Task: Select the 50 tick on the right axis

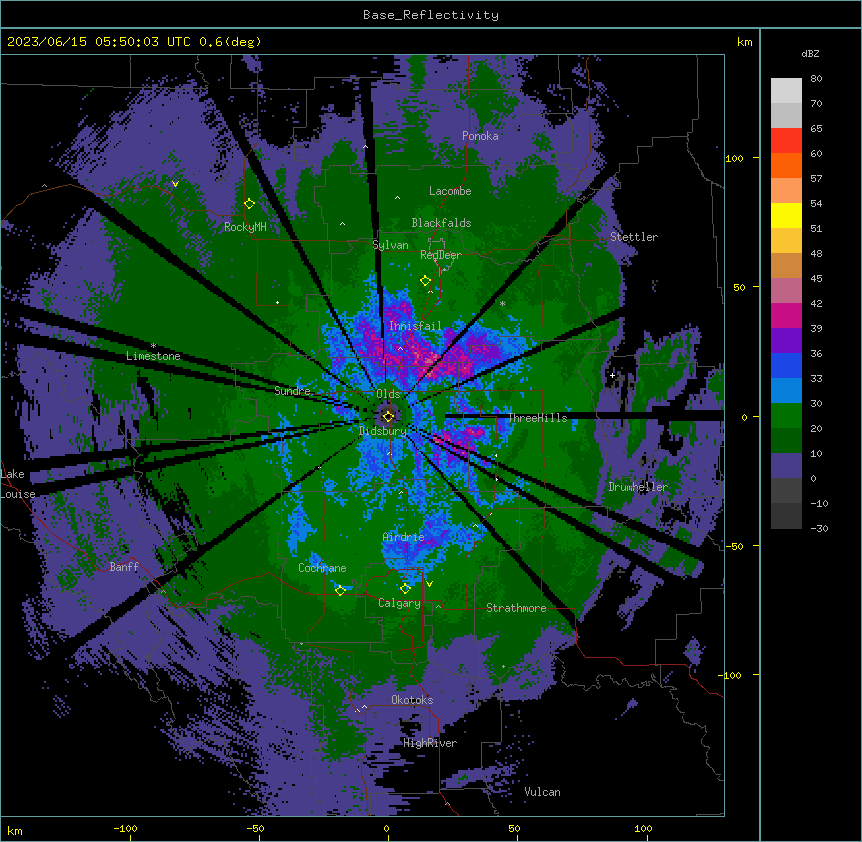Action: click(x=739, y=287)
